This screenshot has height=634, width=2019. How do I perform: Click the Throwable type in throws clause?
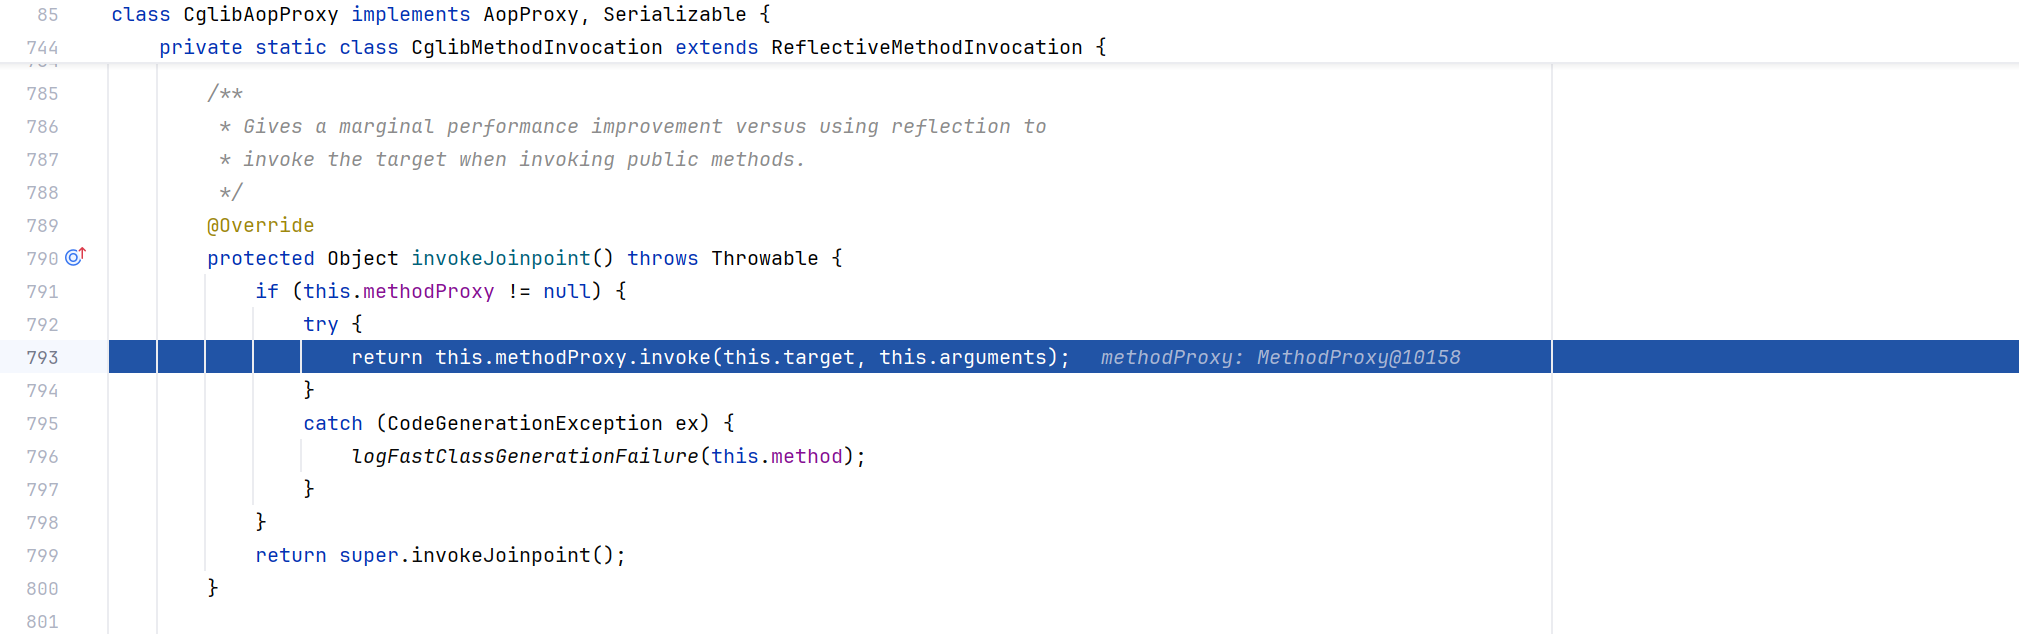point(764,259)
